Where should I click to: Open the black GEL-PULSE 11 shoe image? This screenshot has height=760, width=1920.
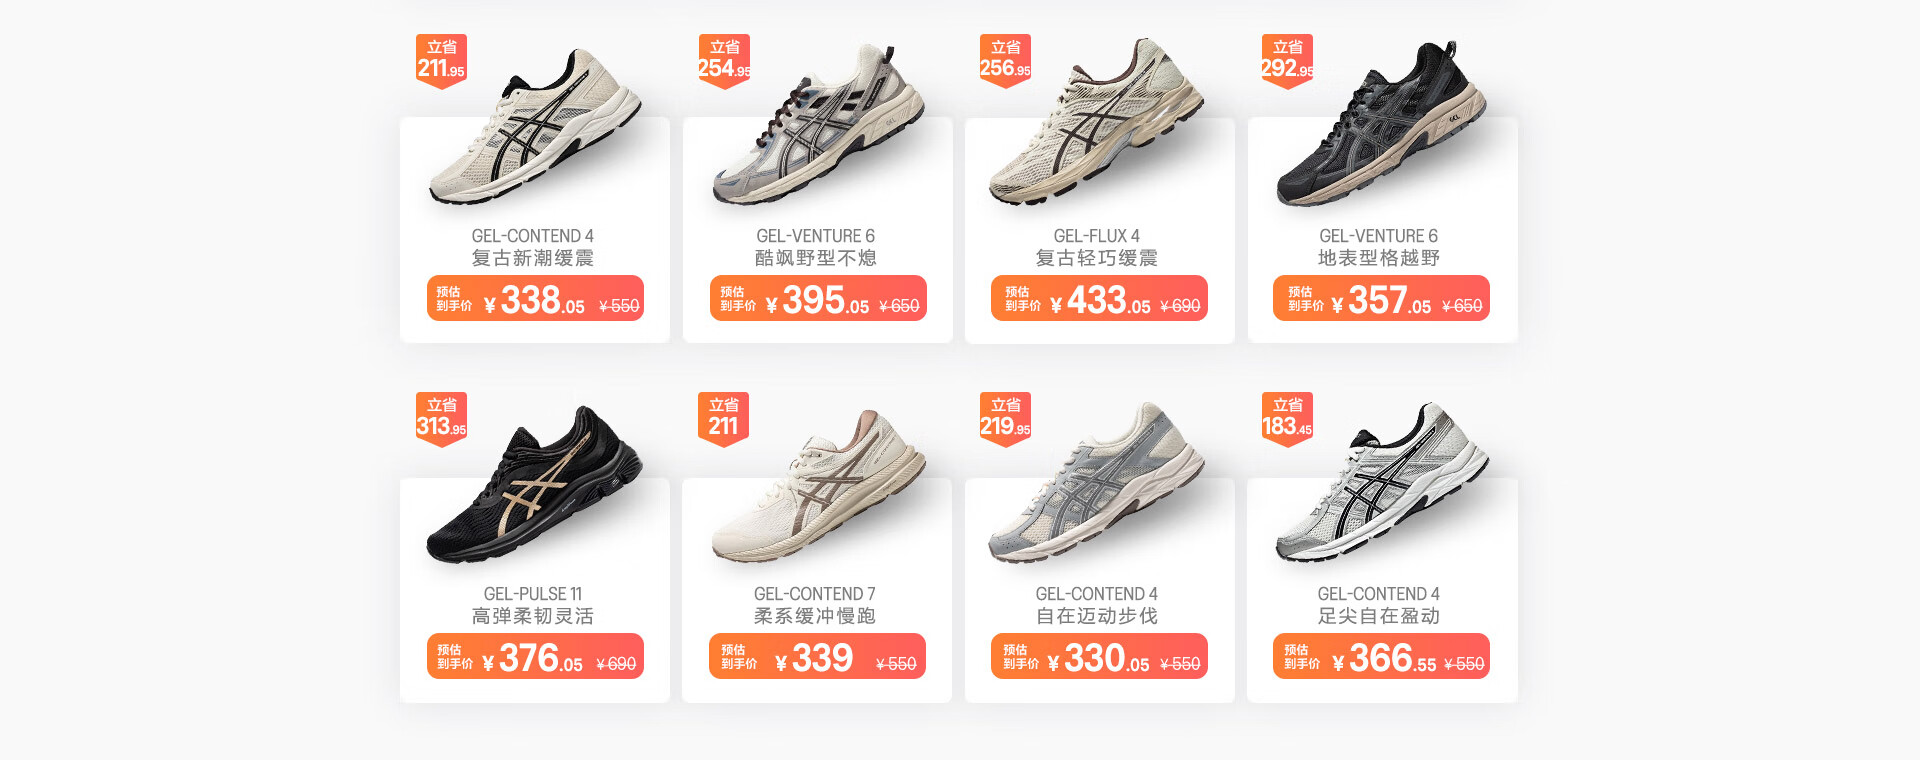click(535, 484)
